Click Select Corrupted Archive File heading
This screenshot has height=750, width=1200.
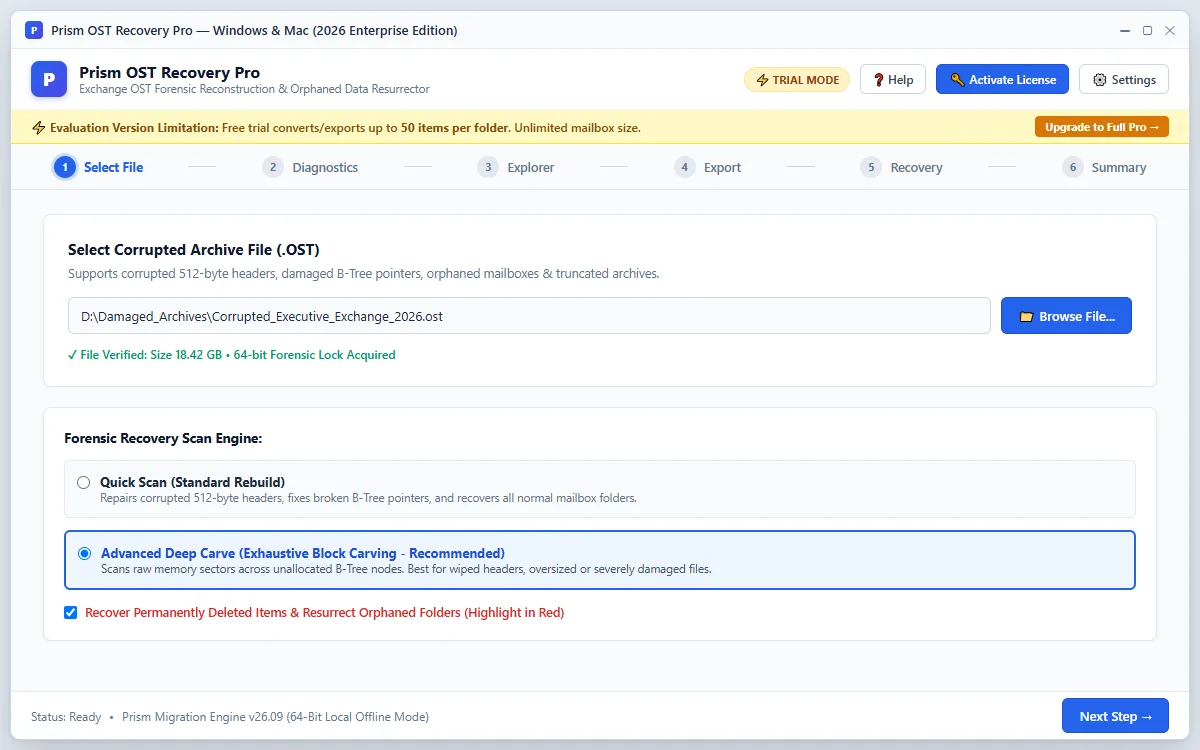point(194,250)
